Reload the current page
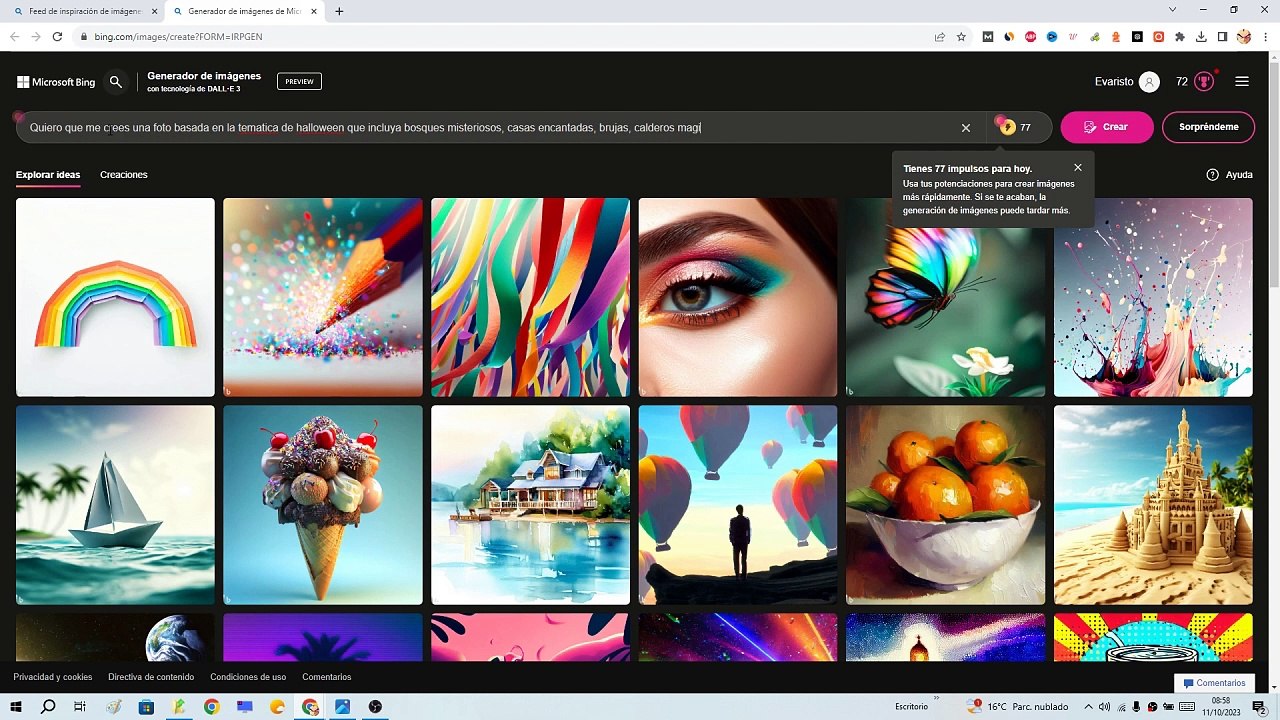 click(58, 37)
